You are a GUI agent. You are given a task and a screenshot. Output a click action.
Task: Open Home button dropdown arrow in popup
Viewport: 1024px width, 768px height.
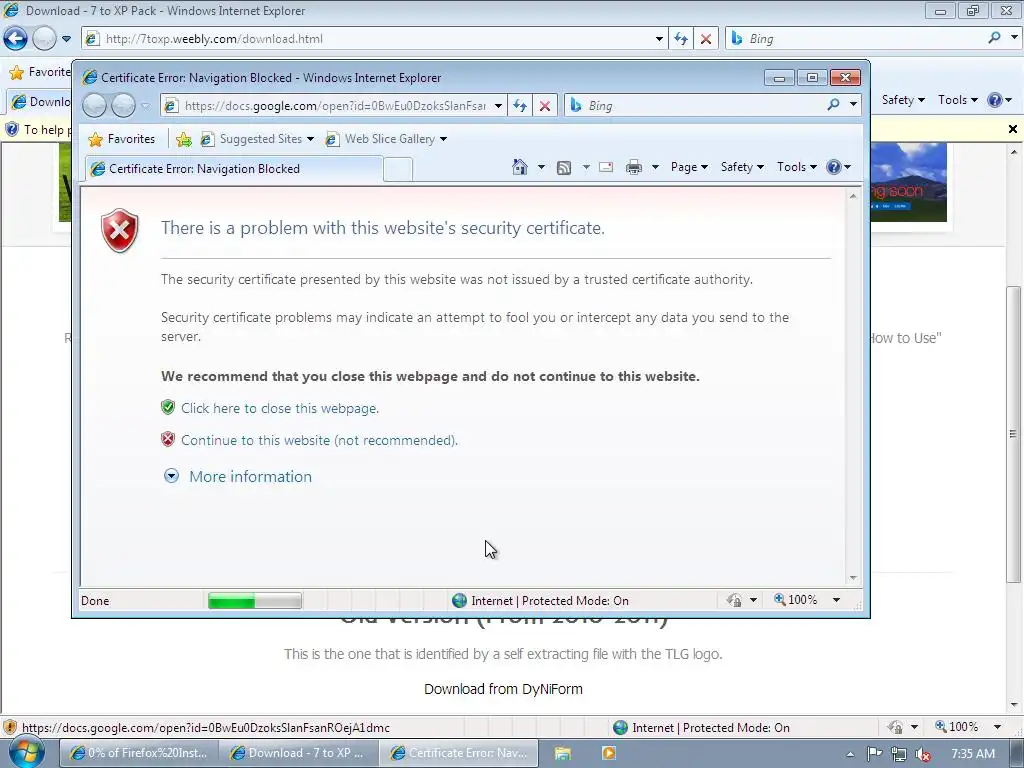coord(541,167)
